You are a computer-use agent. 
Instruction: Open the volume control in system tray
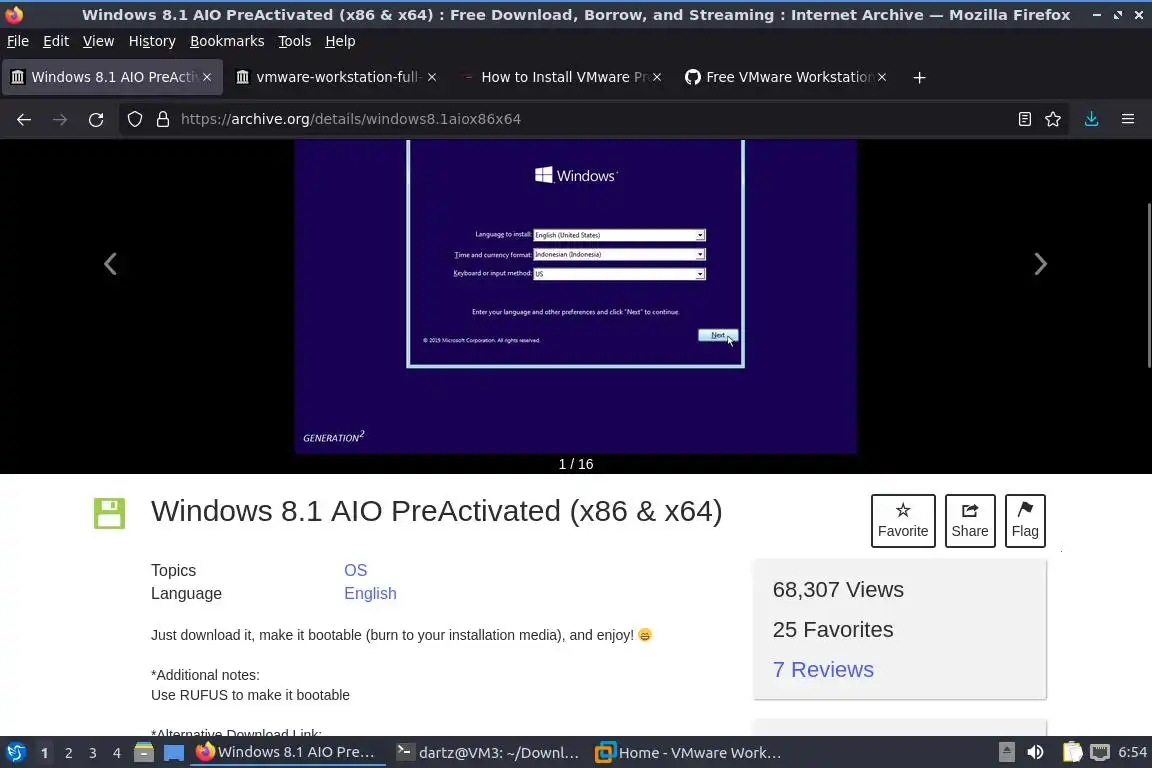click(1035, 753)
